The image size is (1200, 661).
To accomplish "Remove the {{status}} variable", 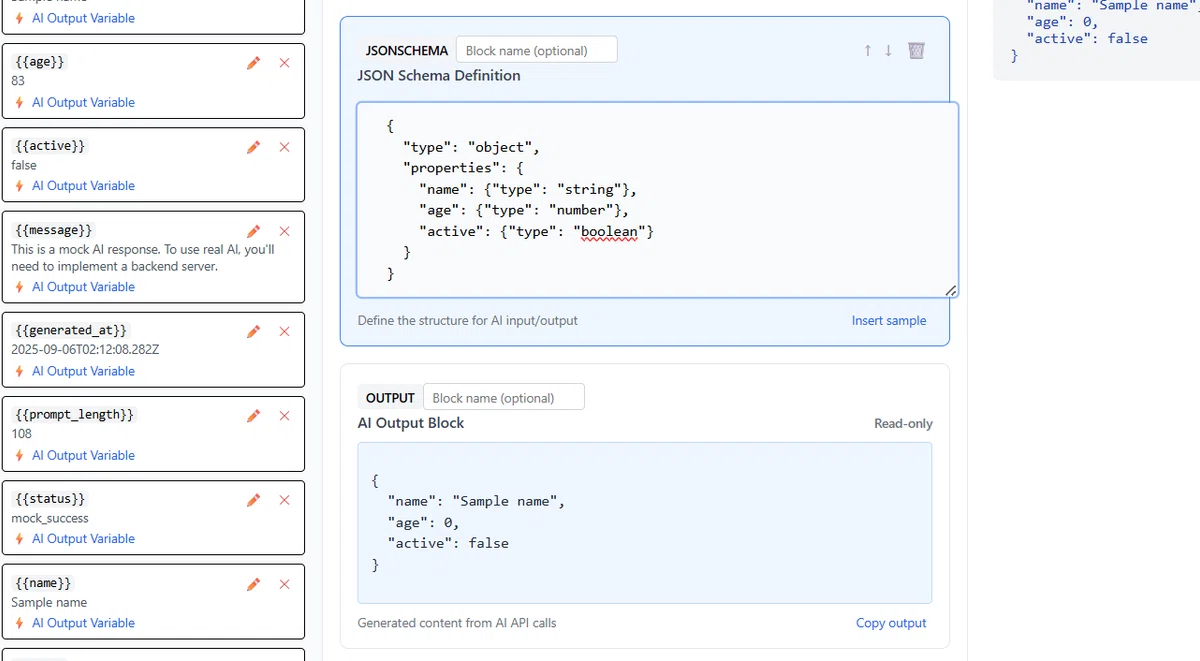I will coord(284,500).
